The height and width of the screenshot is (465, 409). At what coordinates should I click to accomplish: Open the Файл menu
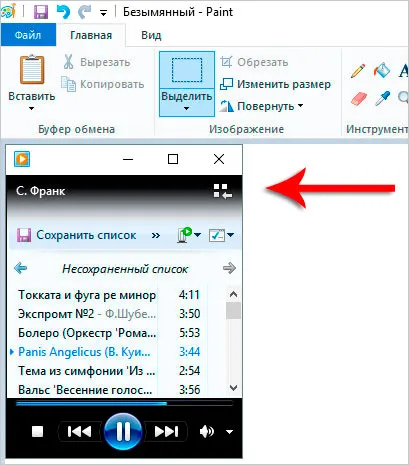[x=28, y=35]
